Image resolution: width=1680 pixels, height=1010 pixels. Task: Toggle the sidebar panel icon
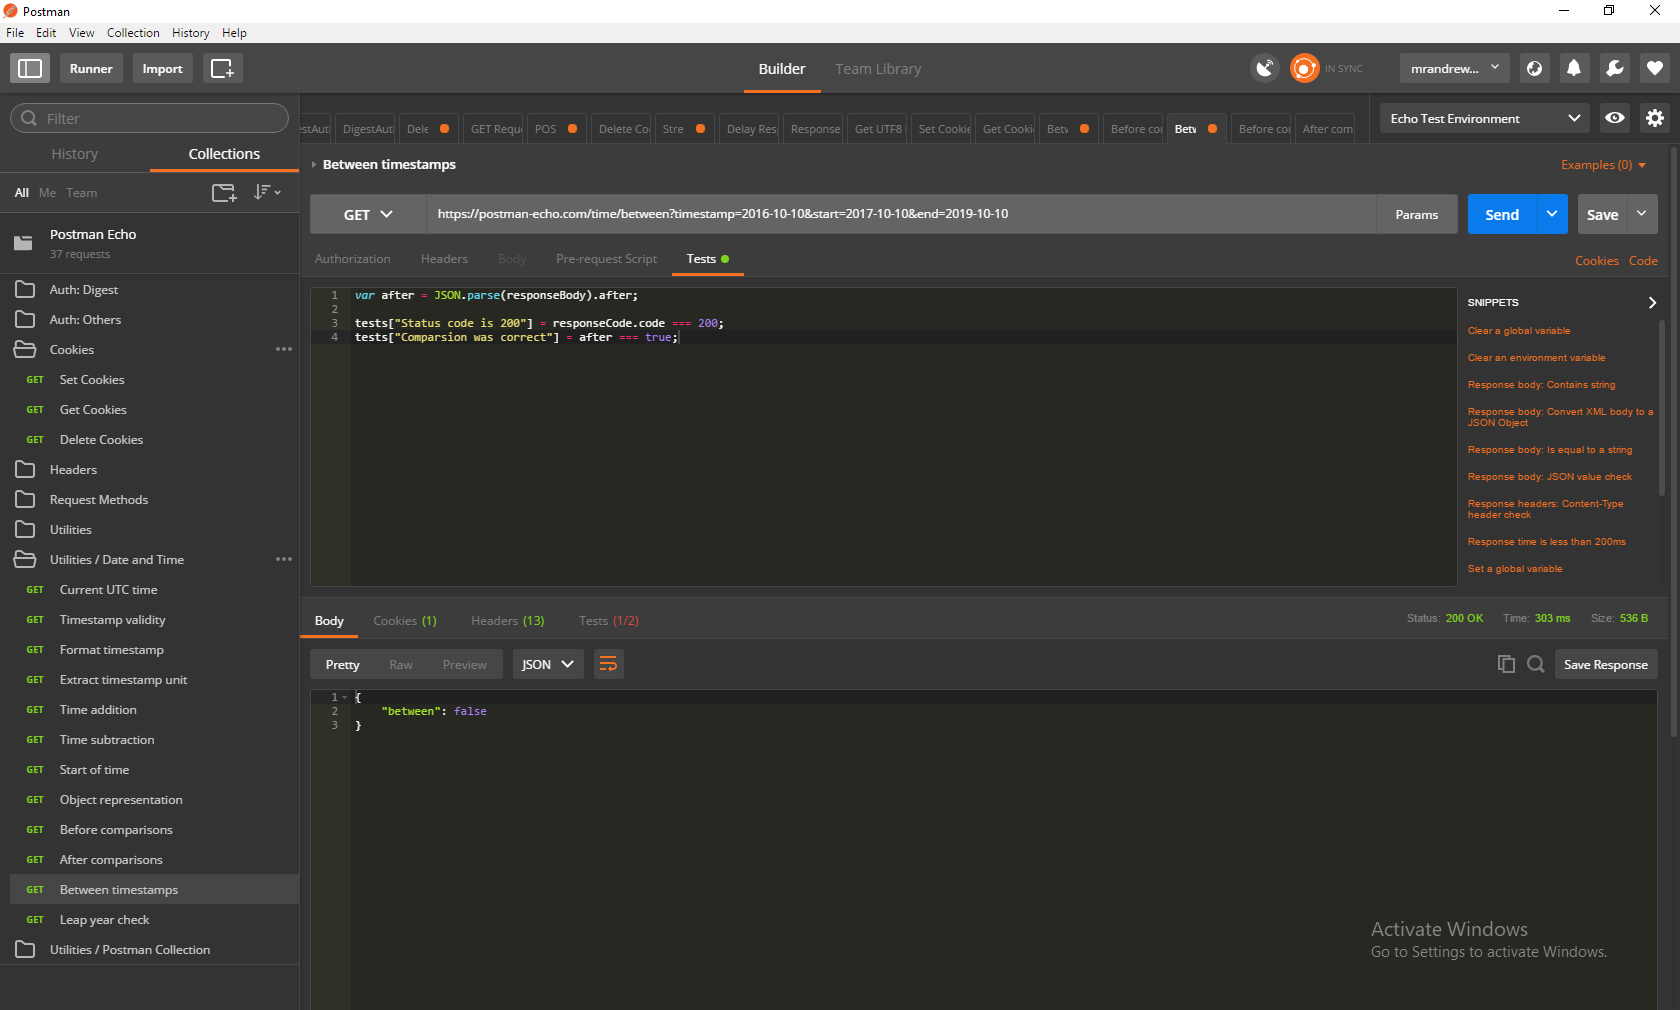[x=30, y=68]
